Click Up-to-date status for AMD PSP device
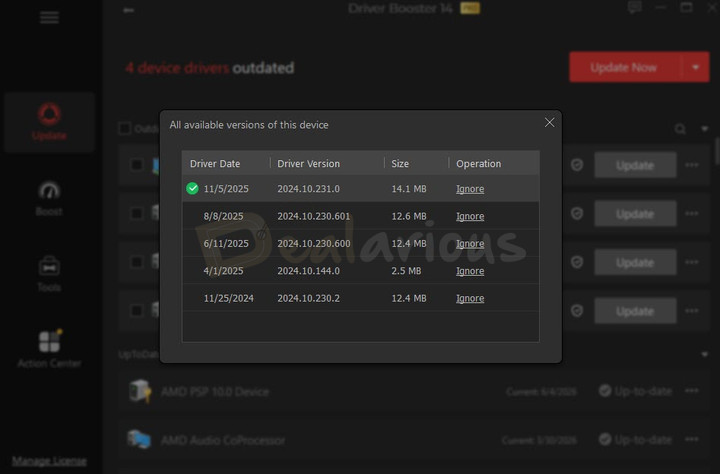 636,391
